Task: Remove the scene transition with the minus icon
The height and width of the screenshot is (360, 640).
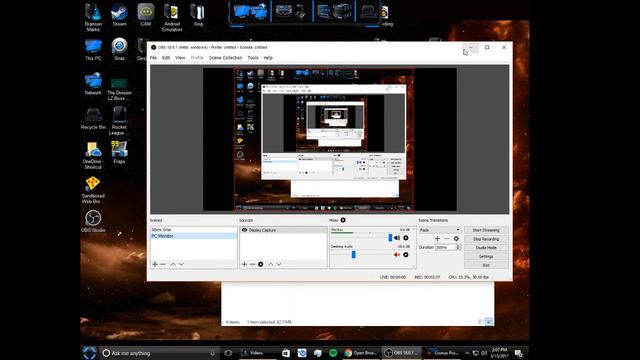Action: pyautogui.click(x=447, y=239)
